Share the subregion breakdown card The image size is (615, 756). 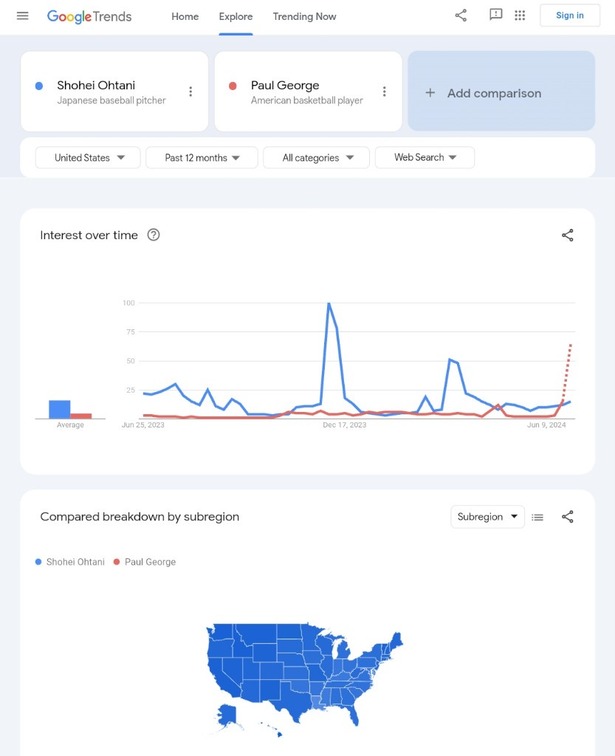(x=567, y=517)
